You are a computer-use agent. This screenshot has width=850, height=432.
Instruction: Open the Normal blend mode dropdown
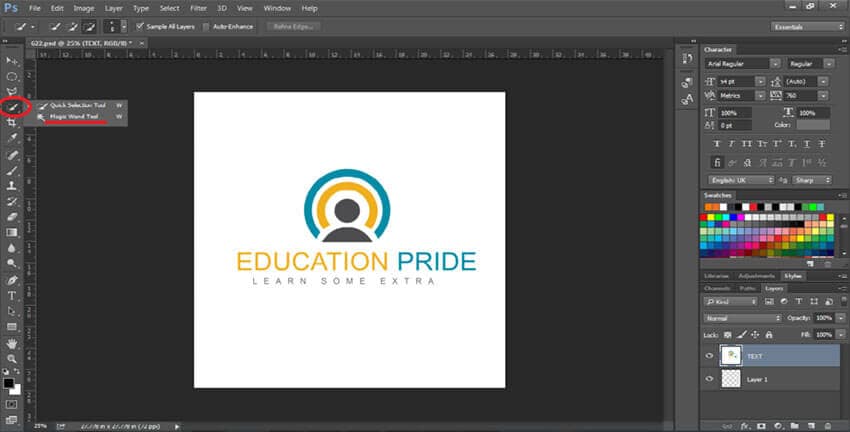[743, 318]
